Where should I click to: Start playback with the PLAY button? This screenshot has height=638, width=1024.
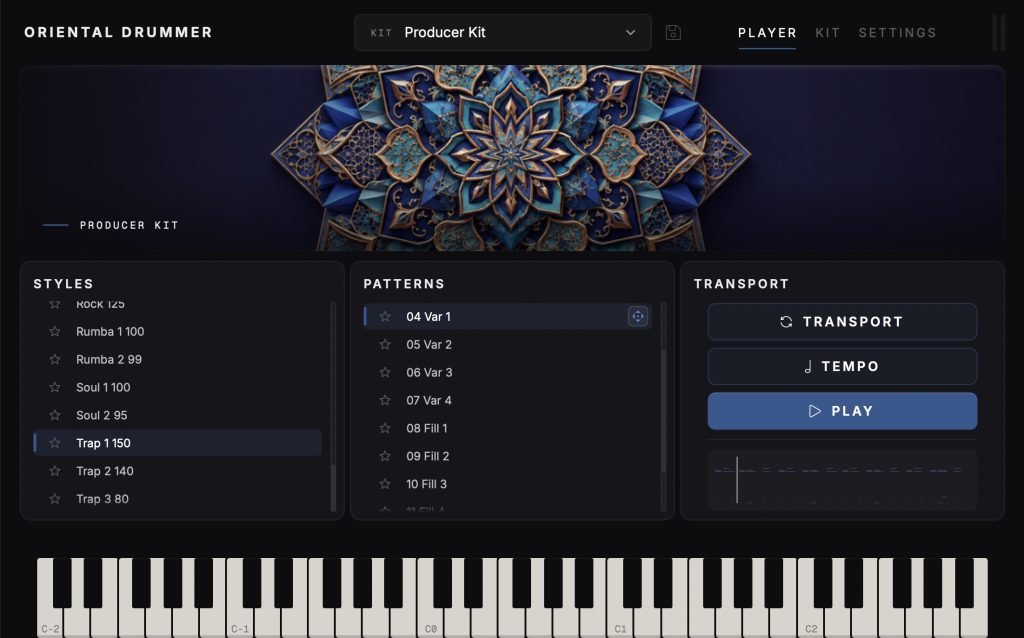pyautogui.click(x=842, y=411)
